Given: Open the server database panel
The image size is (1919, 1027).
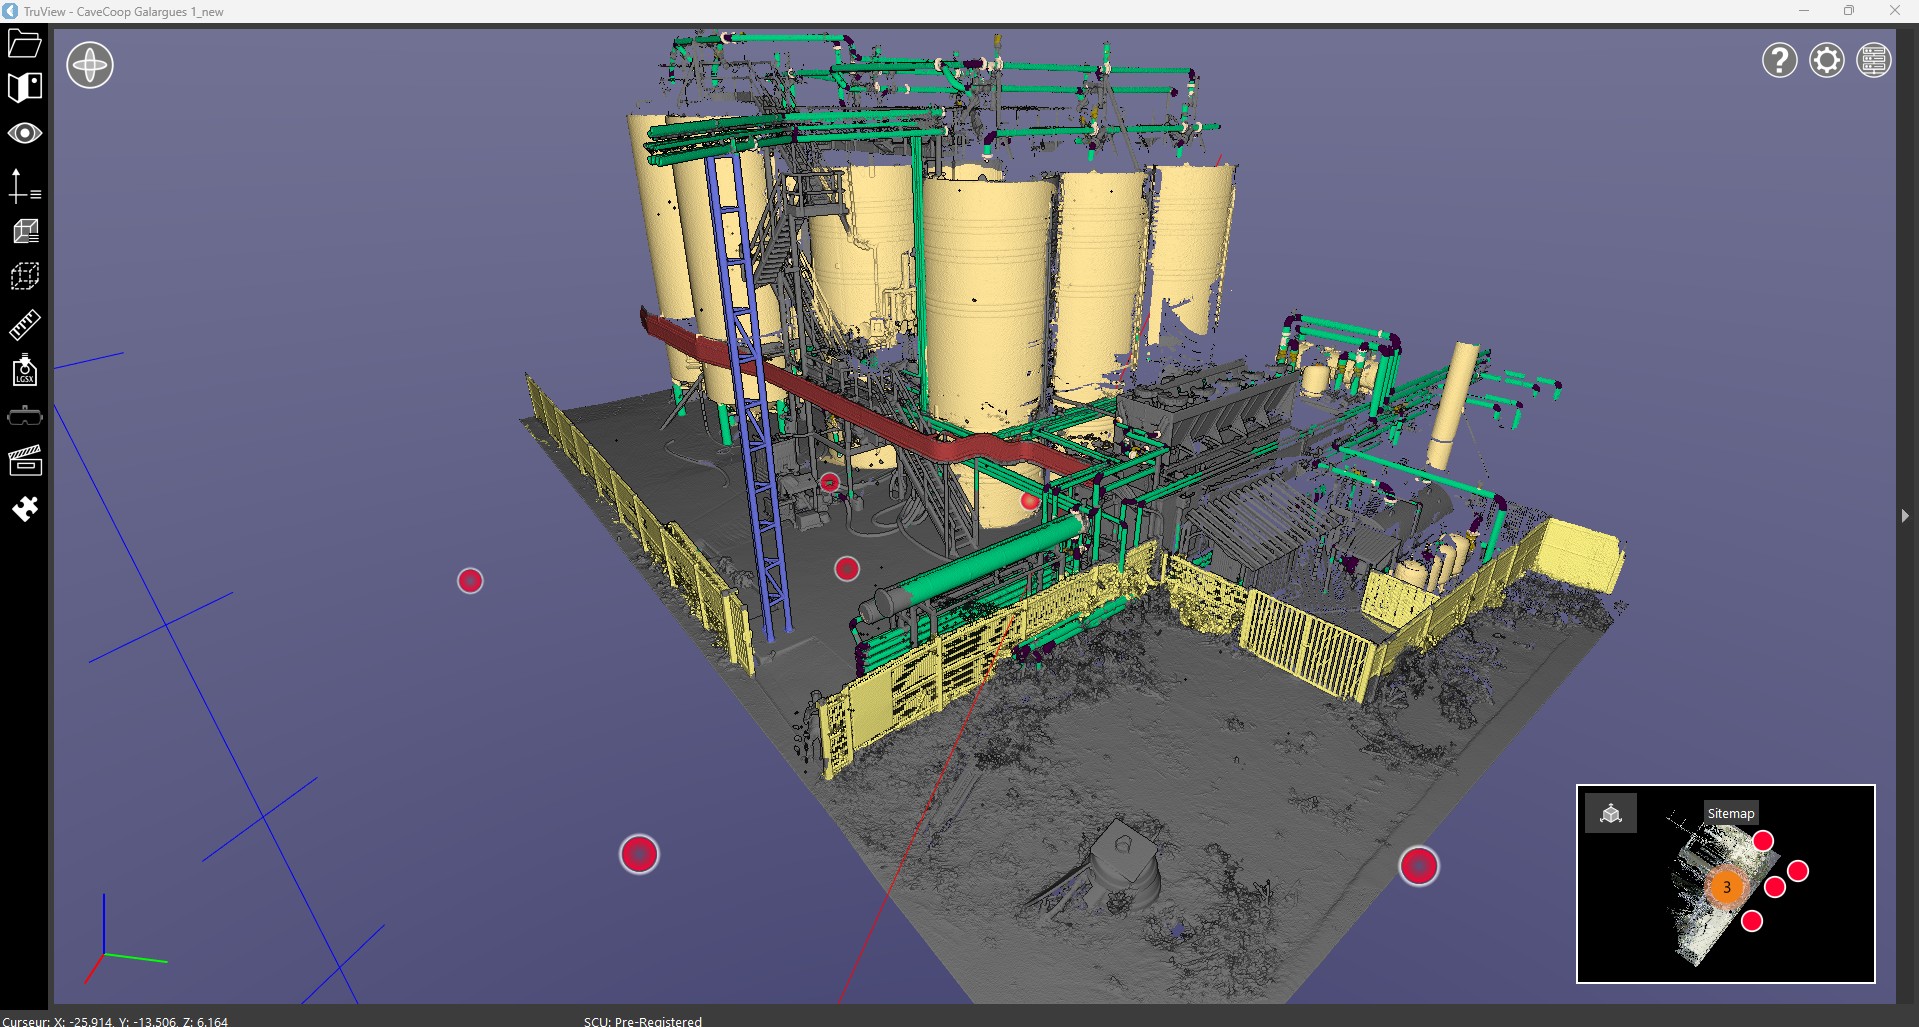Looking at the screenshot, I should [x=1874, y=60].
